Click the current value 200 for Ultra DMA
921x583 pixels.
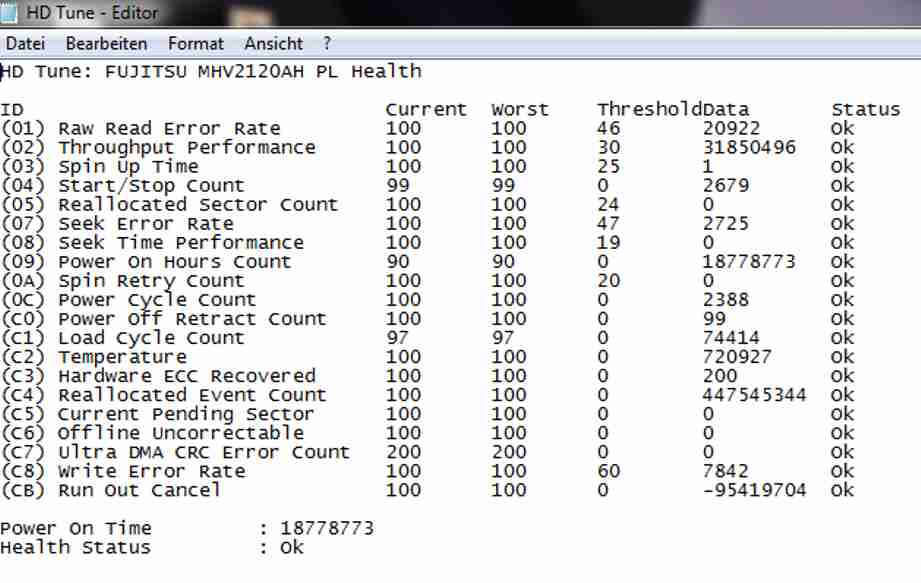(403, 452)
